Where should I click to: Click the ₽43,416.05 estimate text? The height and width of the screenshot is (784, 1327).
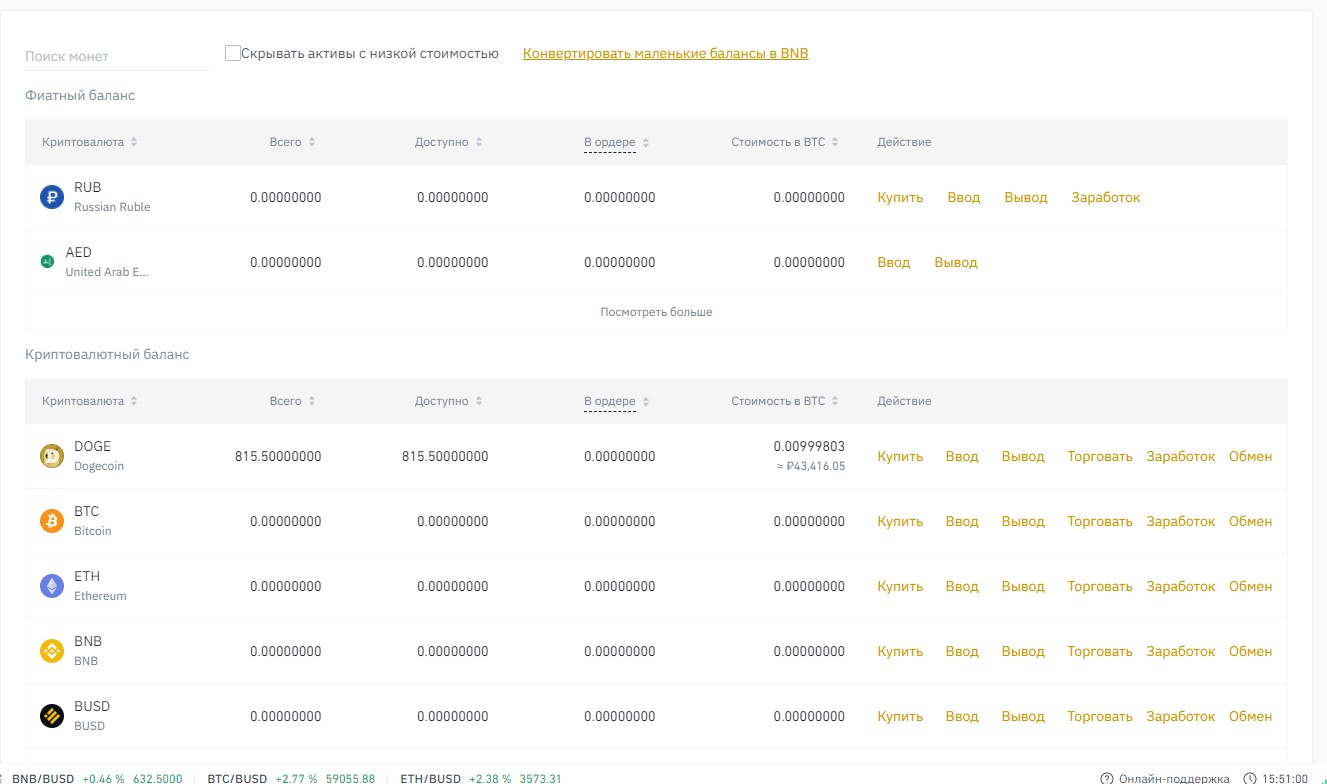click(811, 466)
